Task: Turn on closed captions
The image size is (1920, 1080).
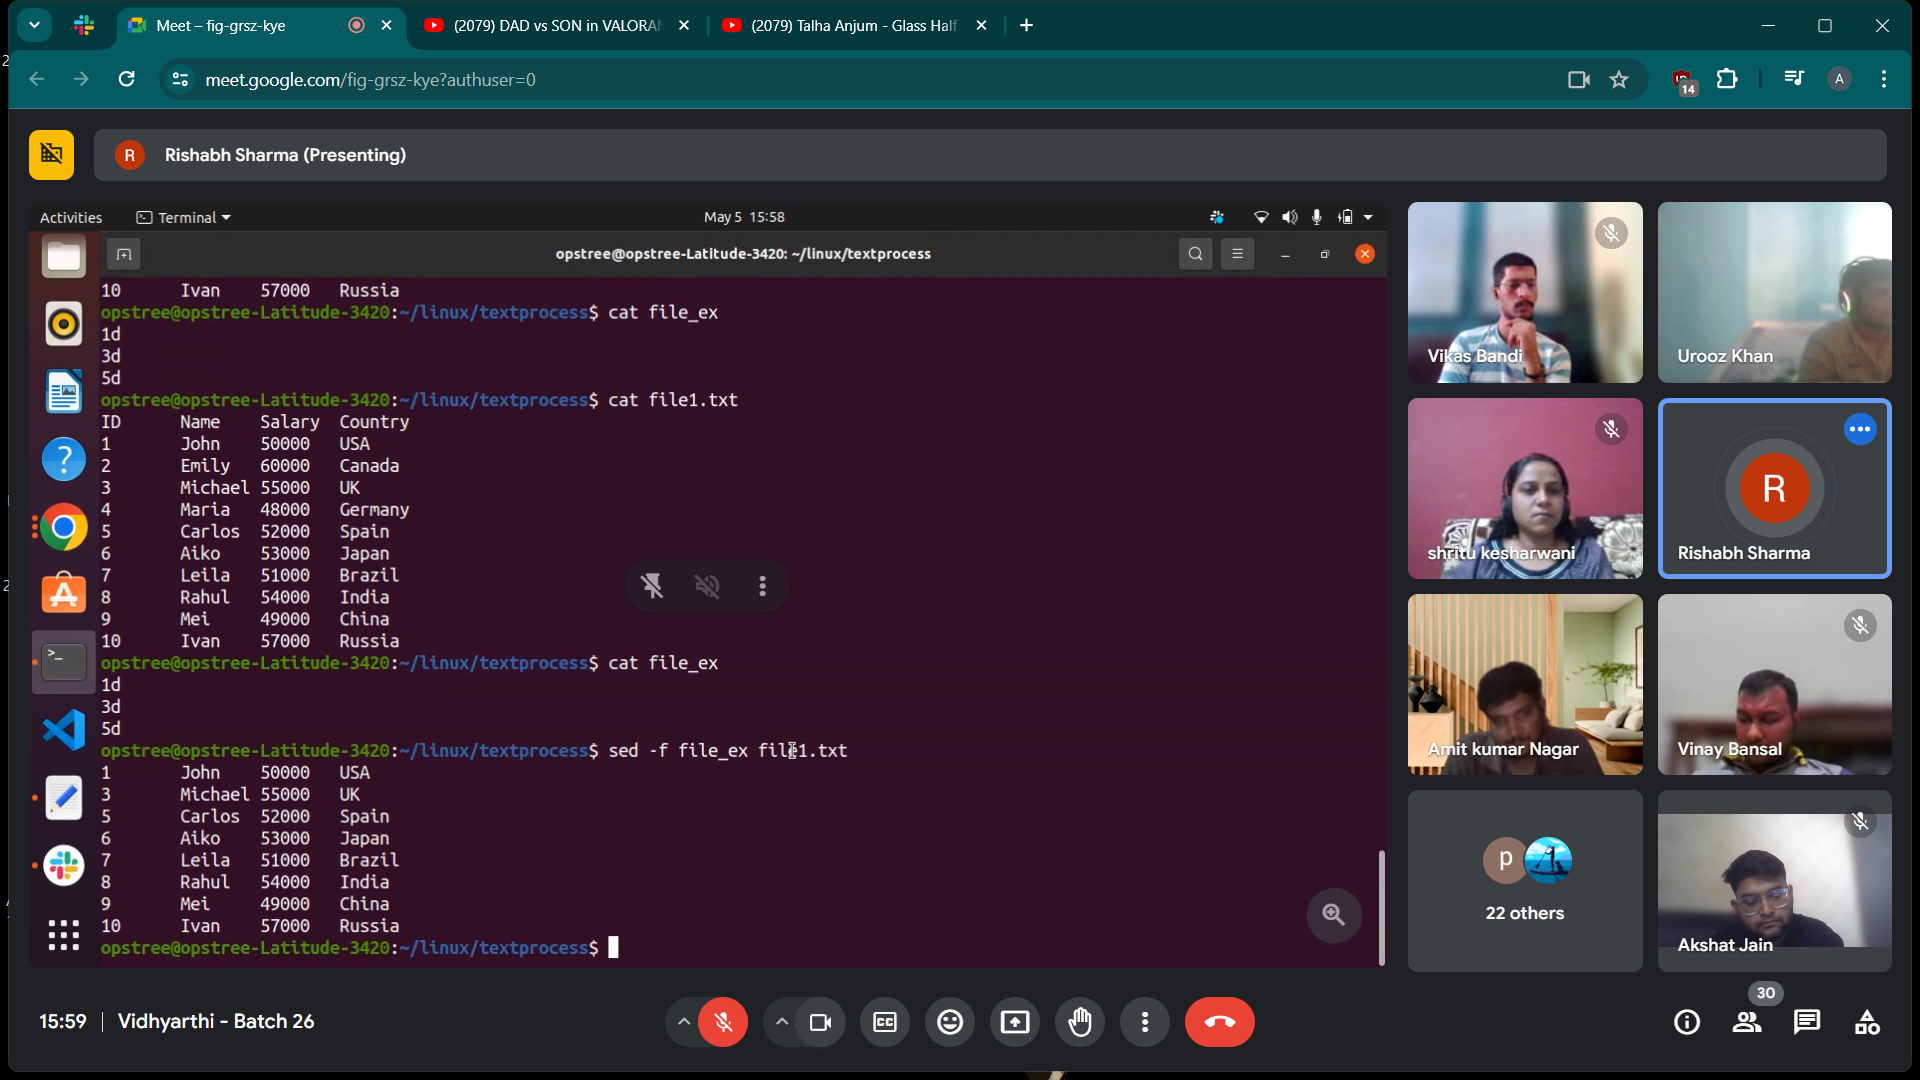Action: click(885, 1022)
